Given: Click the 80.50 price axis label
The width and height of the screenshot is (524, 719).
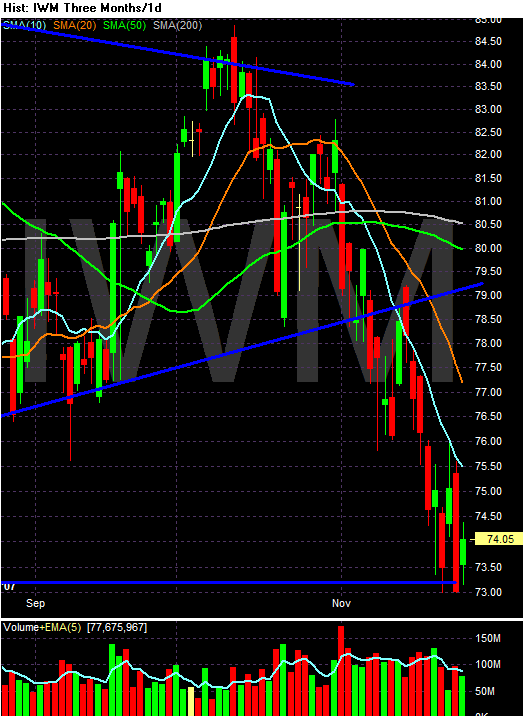Looking at the screenshot, I should pyautogui.click(x=488, y=224).
